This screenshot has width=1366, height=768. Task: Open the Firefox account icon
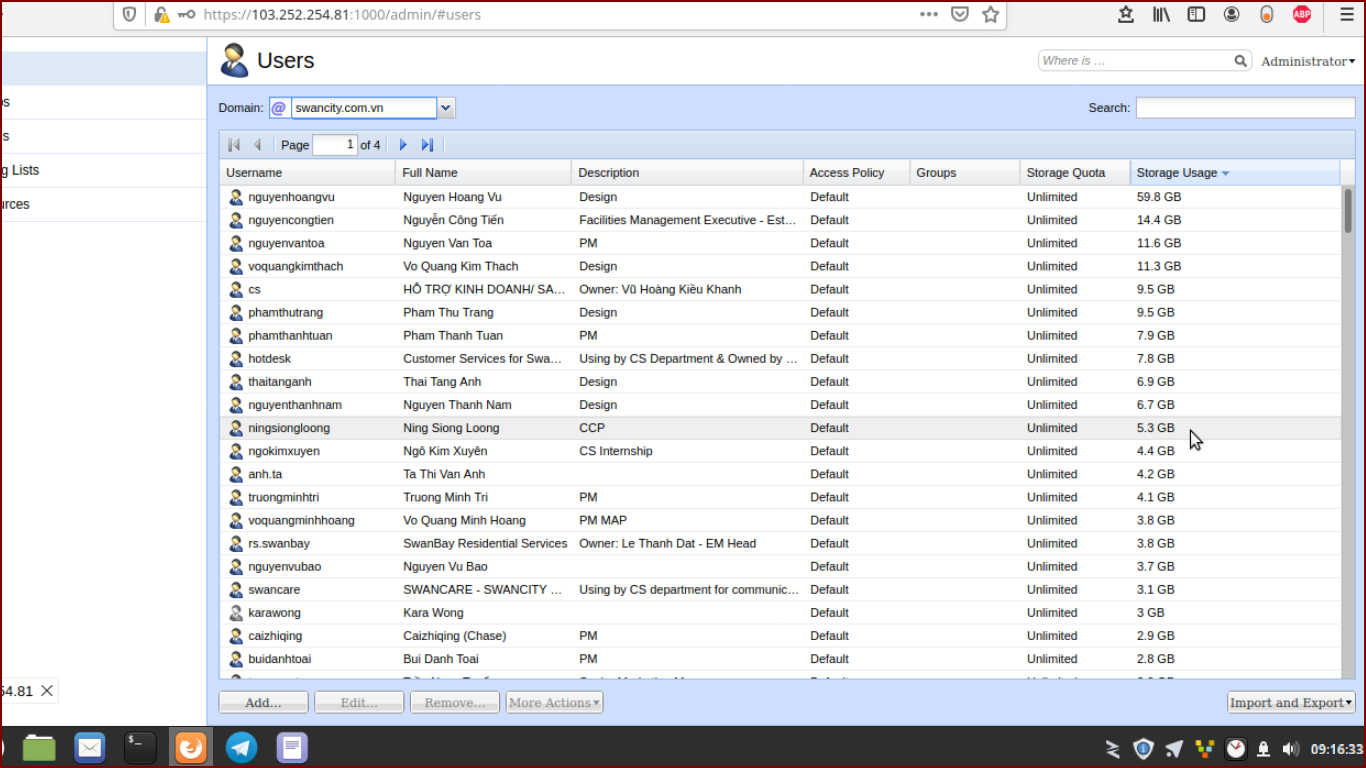pyautogui.click(x=1231, y=14)
